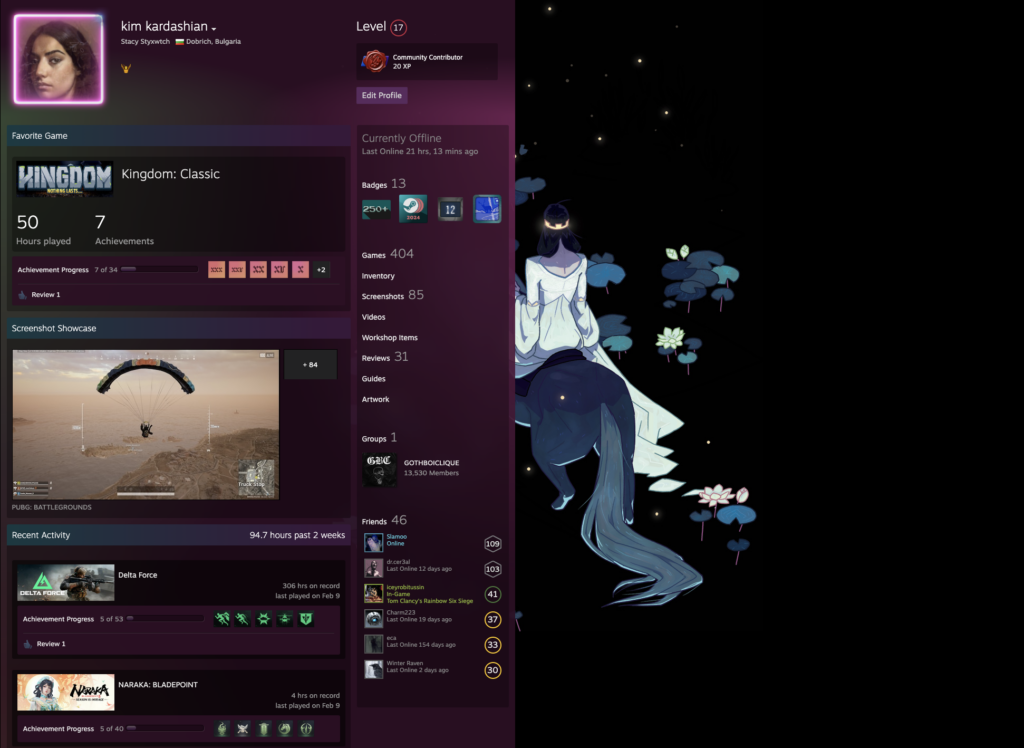This screenshot has height=748, width=1024.
Task: Click the XXX achievement icon for Kingdom: Classic
Action: pyautogui.click(x=217, y=270)
